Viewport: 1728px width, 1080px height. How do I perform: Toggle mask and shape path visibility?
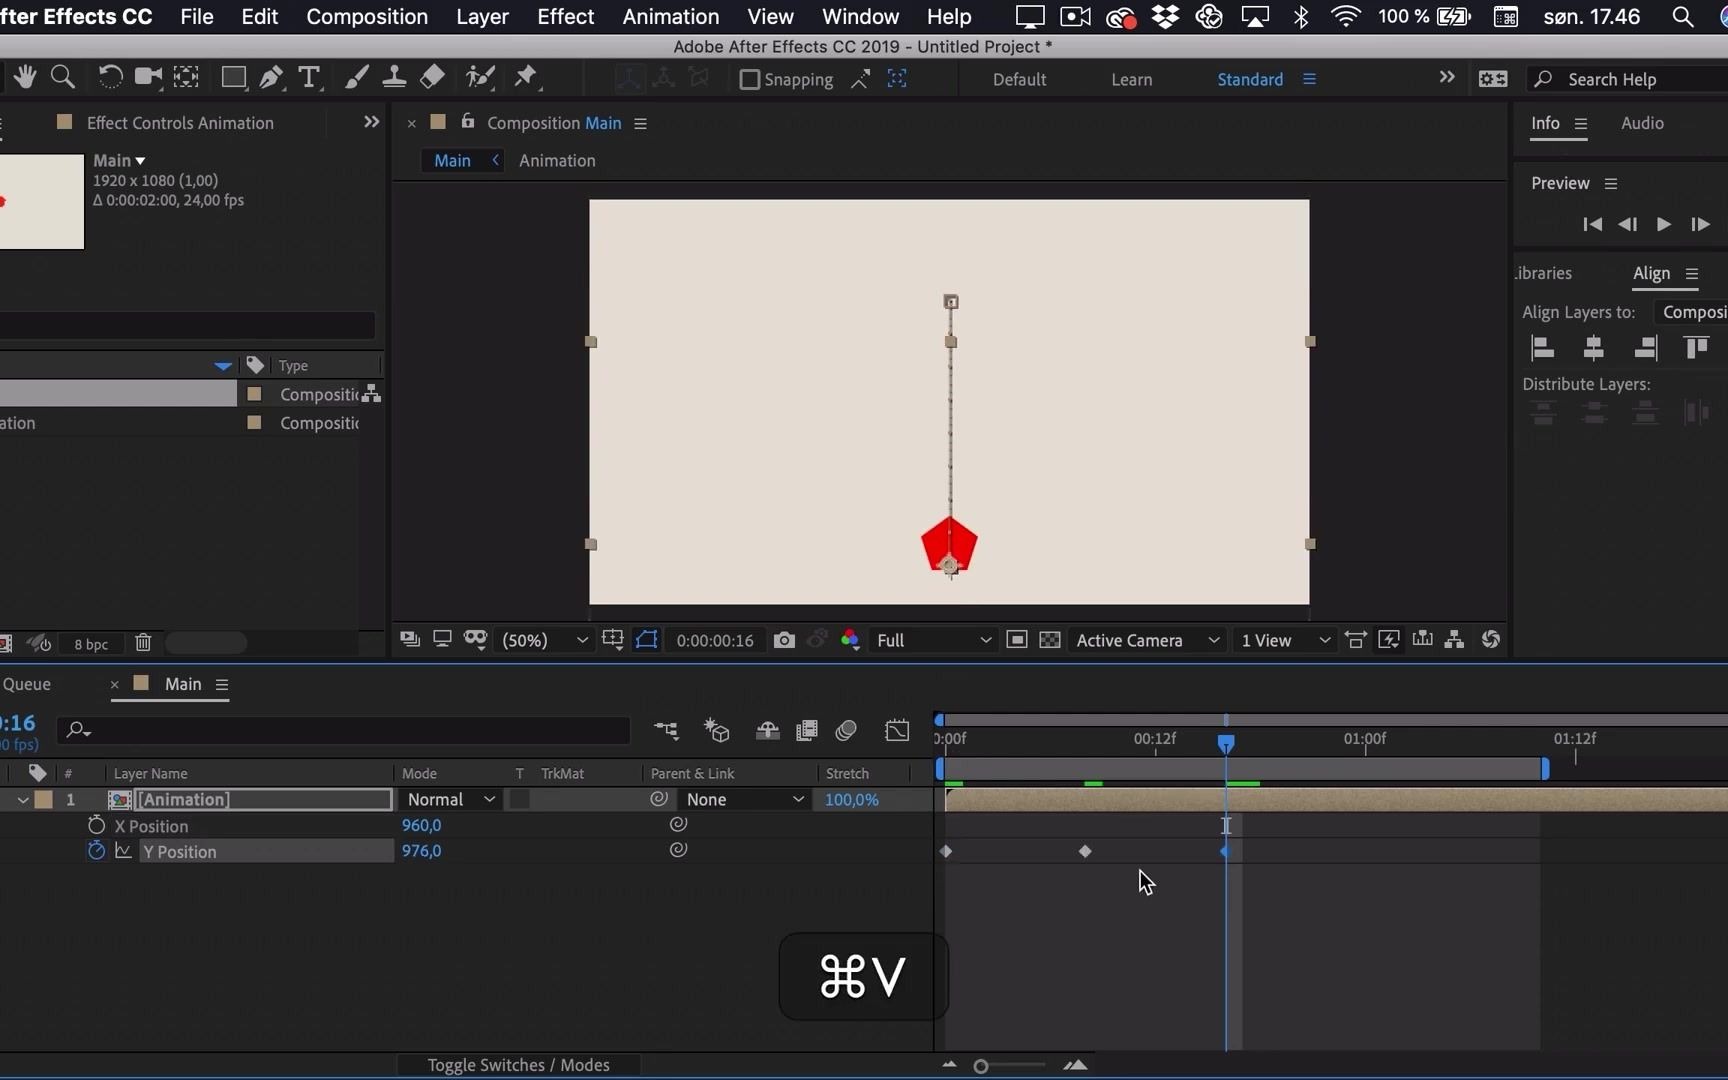point(647,640)
